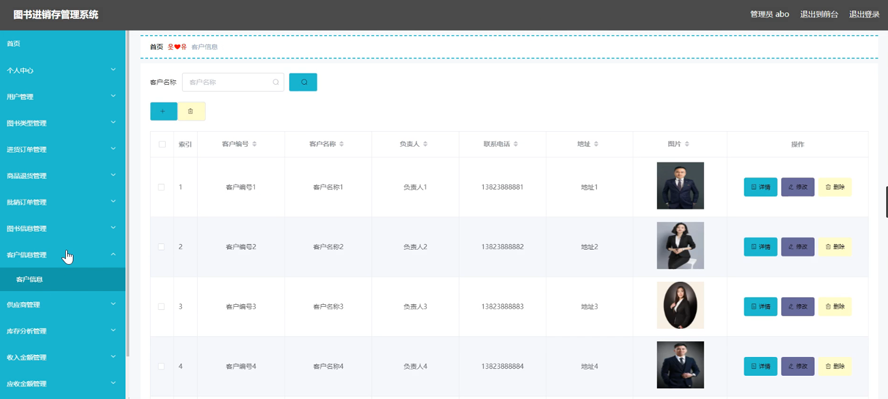Focus the 客户名称 search input field
The width and height of the screenshot is (888, 399).
(x=233, y=82)
